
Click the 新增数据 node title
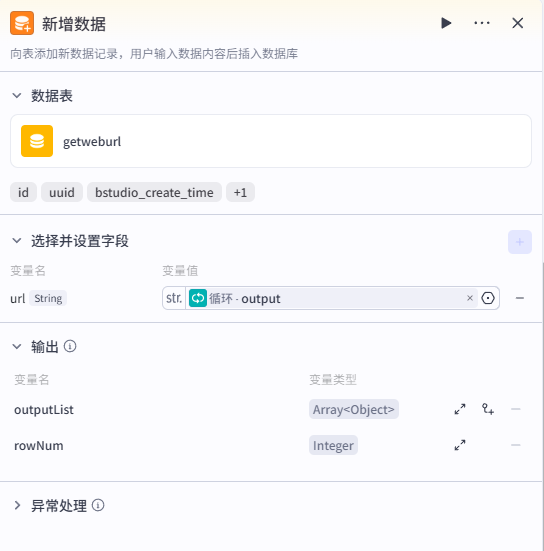pyautogui.click(x=74, y=24)
